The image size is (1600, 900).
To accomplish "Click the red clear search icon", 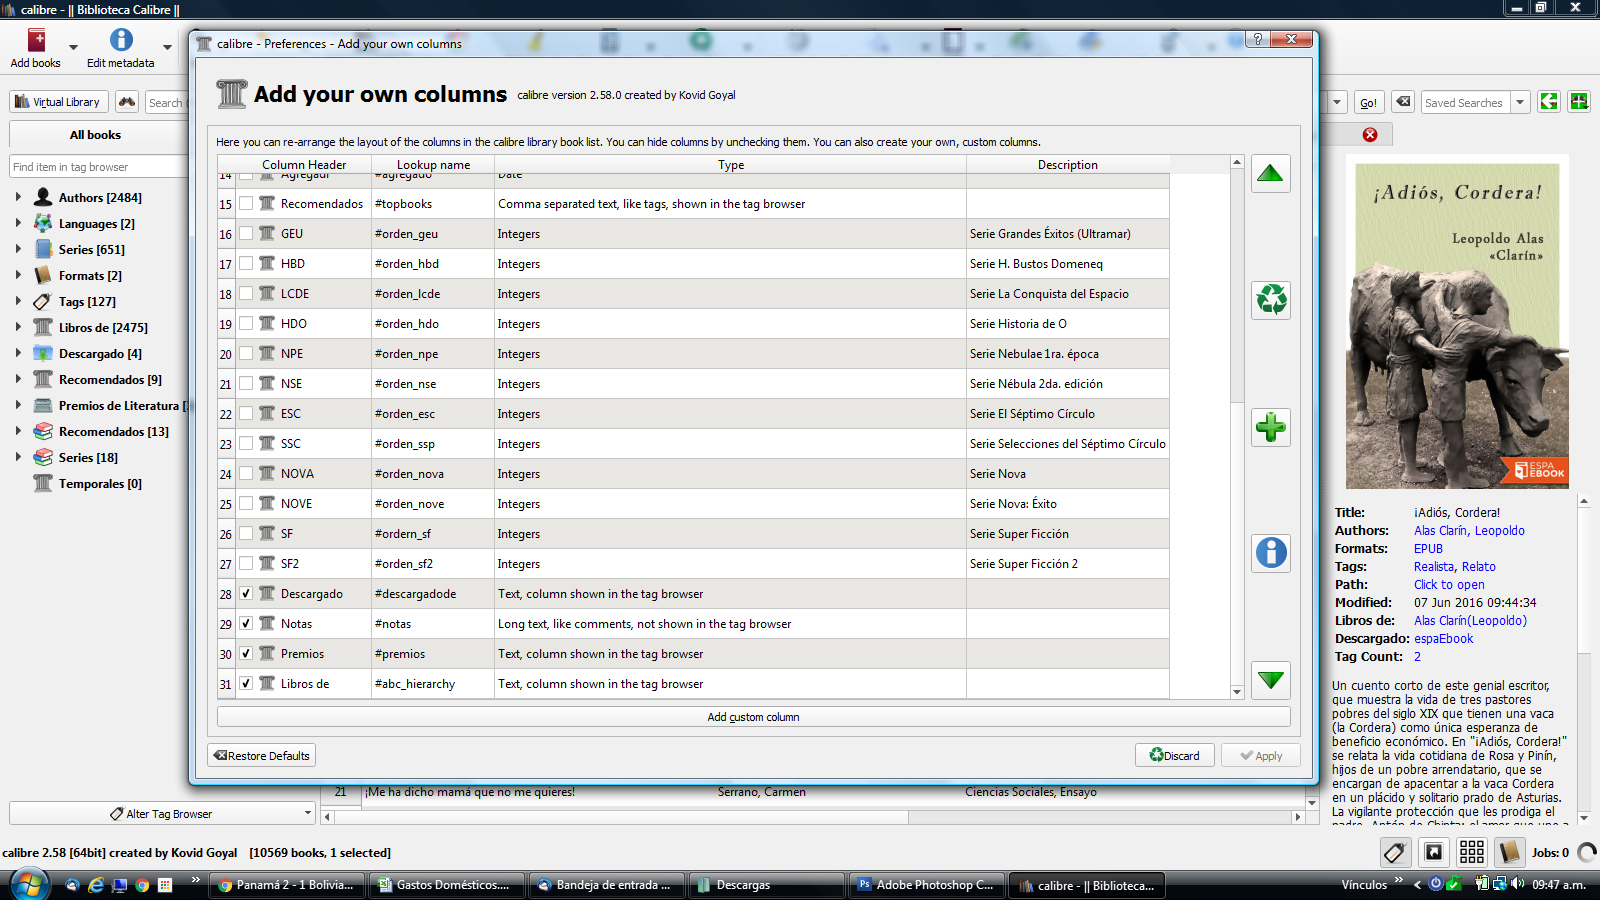I will coord(1370,134).
